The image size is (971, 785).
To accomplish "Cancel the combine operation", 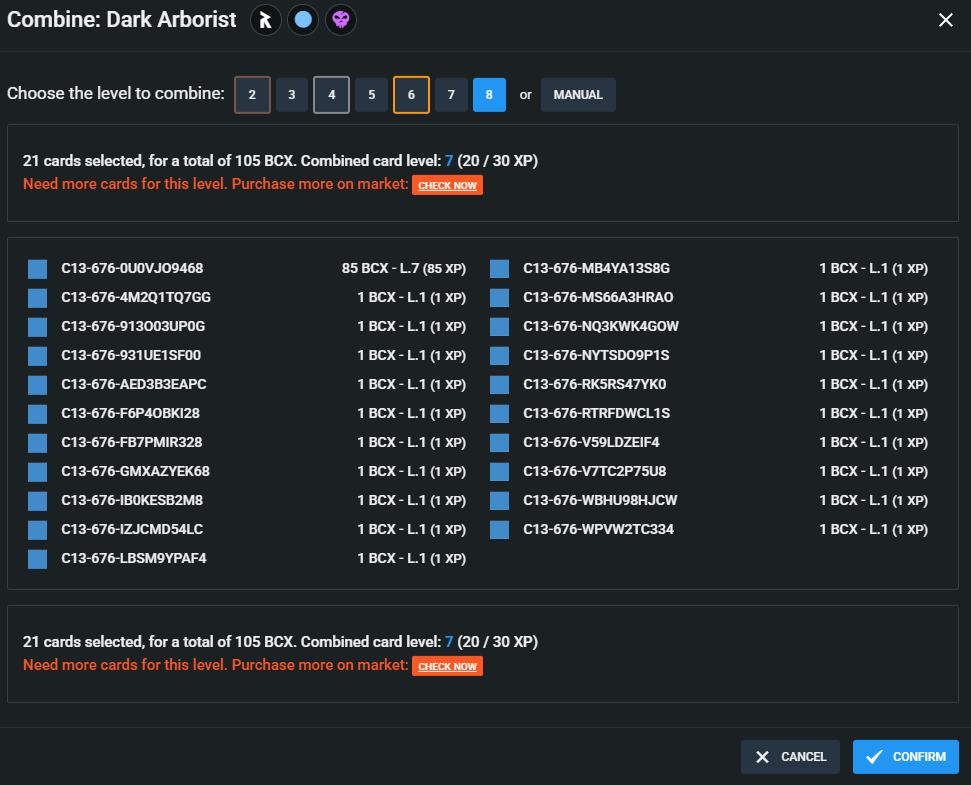I will coord(790,757).
